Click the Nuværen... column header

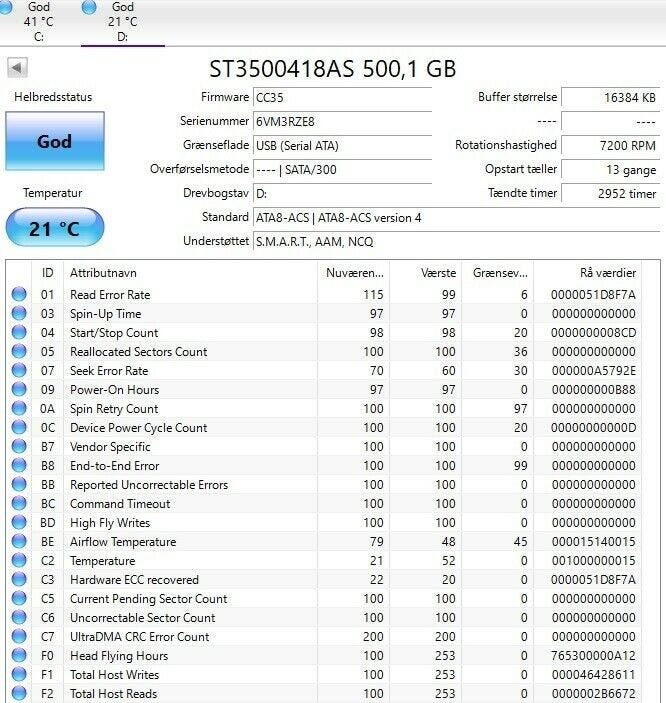[353, 273]
